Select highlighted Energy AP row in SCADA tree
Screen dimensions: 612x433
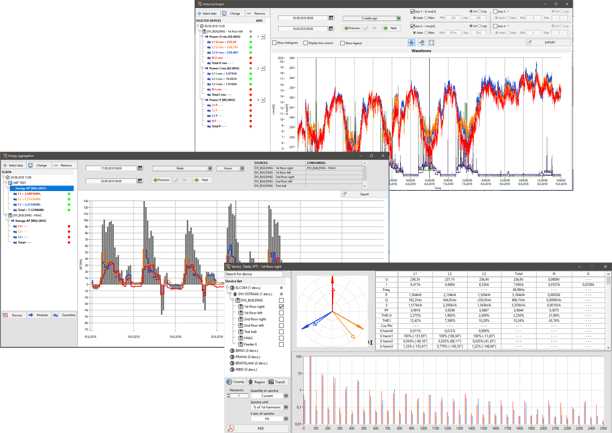(42, 188)
